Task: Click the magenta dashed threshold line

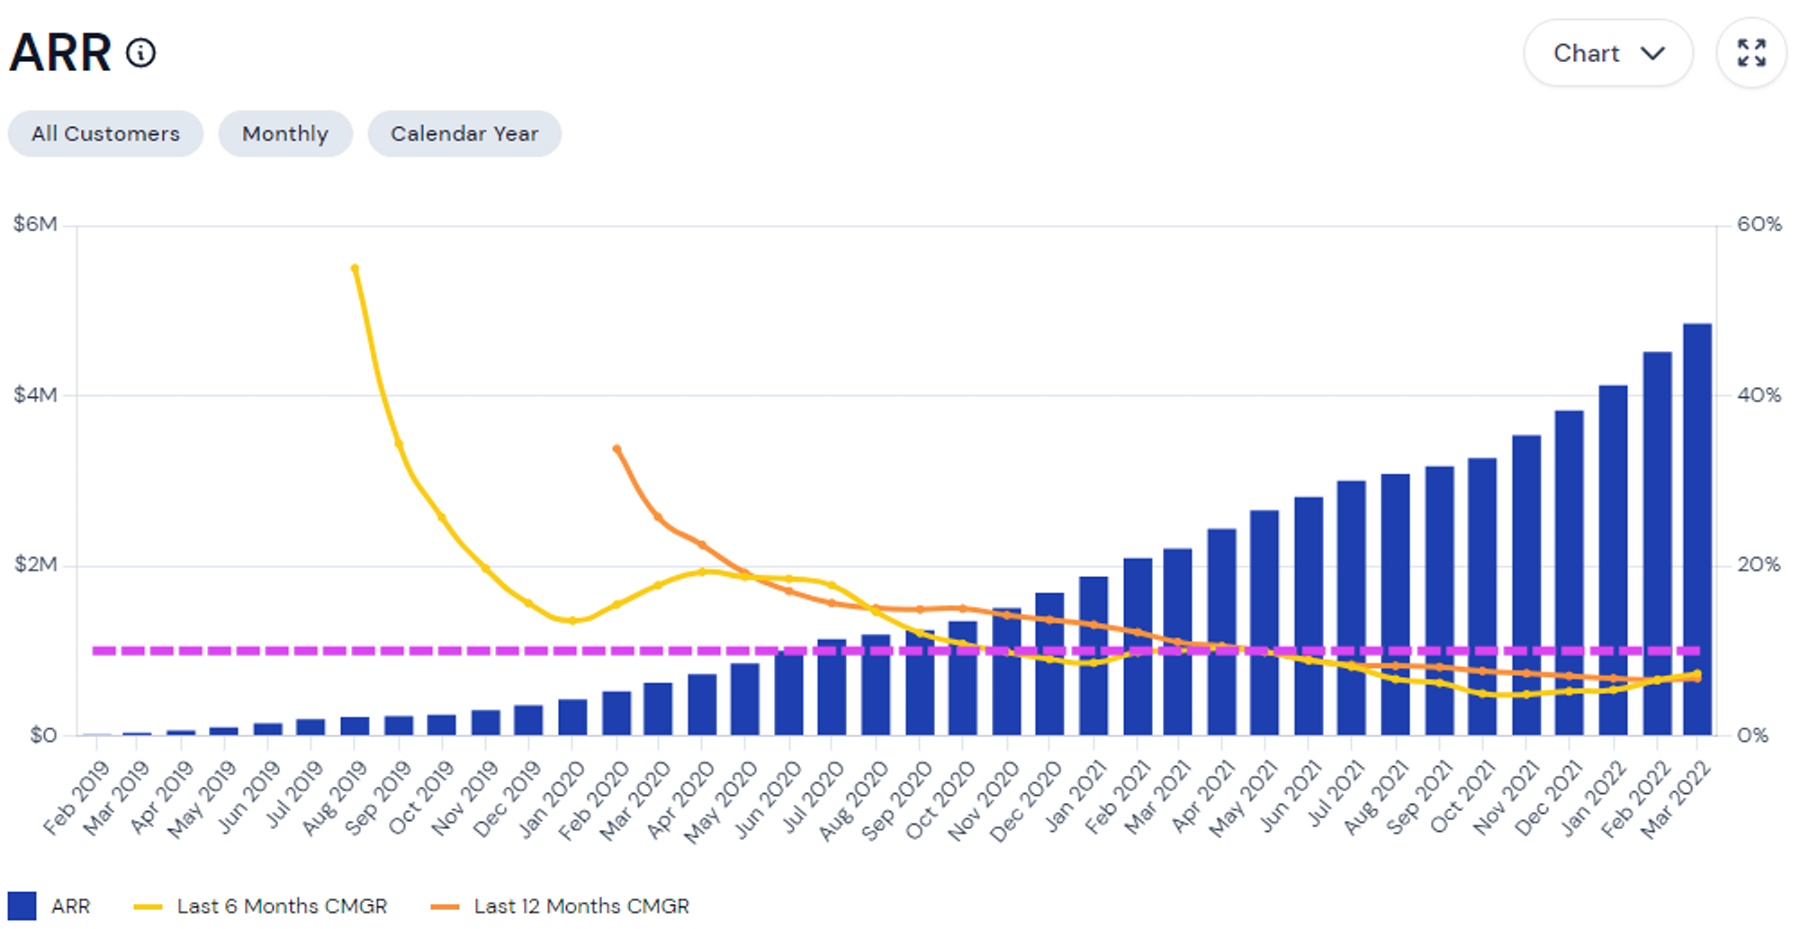Action: [896, 651]
